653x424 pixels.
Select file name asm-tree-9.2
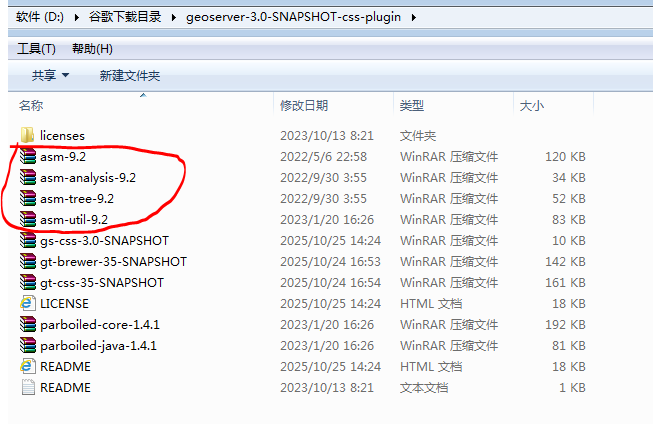(x=77, y=199)
